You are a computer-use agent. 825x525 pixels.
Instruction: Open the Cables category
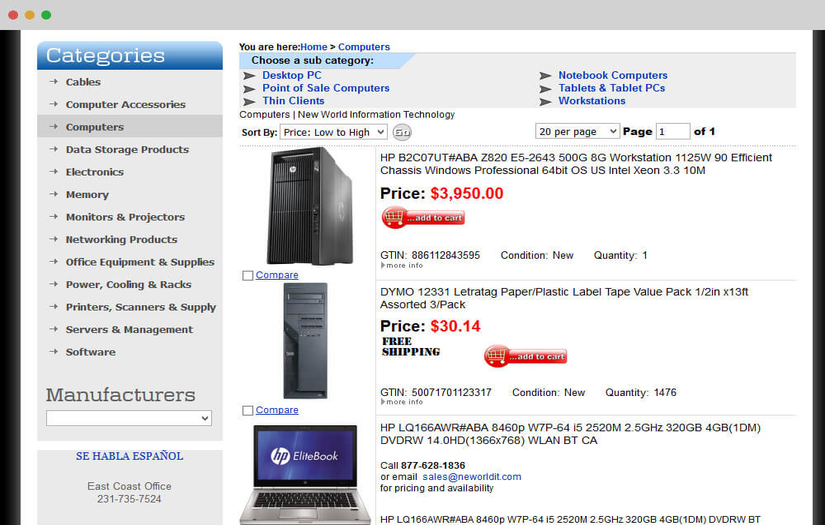pyautogui.click(x=83, y=82)
